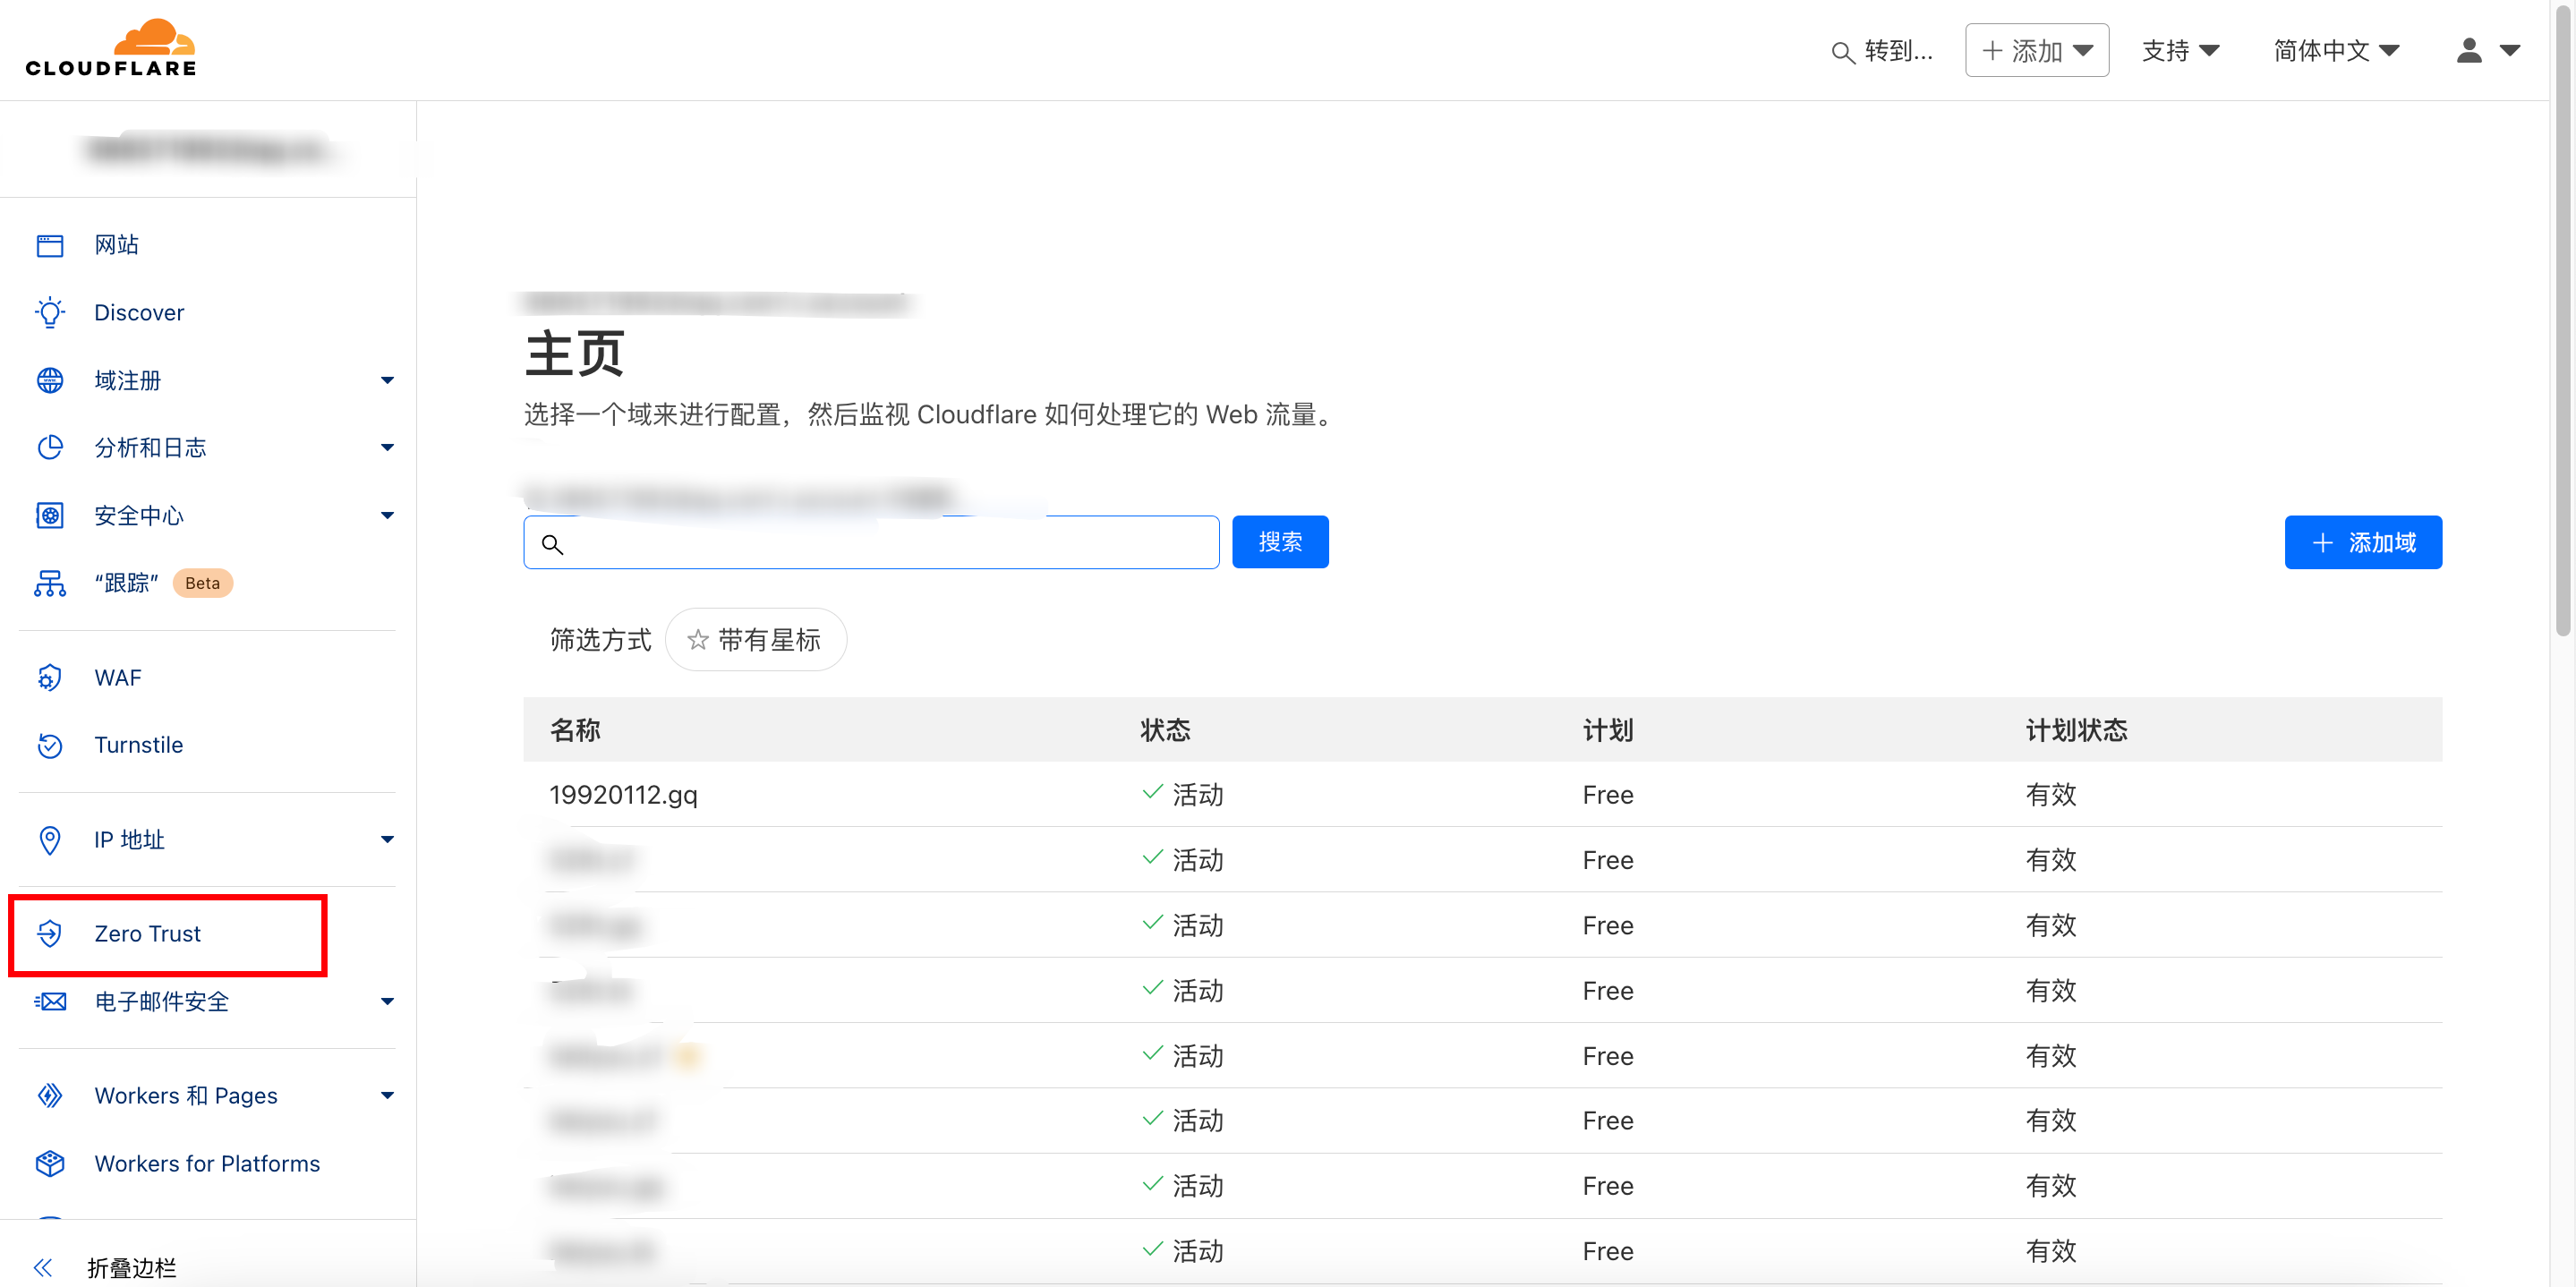
Task: Click the "跟踪" Beta network icon
Action: (x=49, y=583)
